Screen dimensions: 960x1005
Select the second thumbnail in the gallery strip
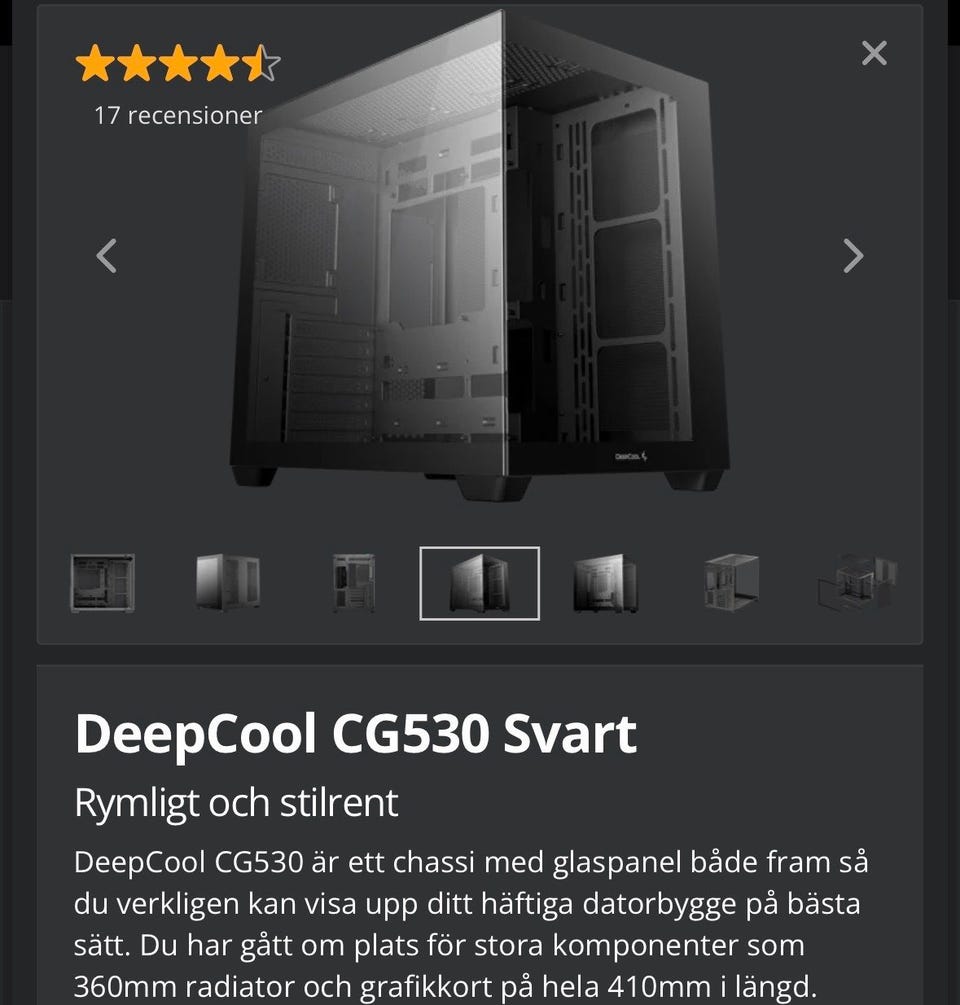228,583
